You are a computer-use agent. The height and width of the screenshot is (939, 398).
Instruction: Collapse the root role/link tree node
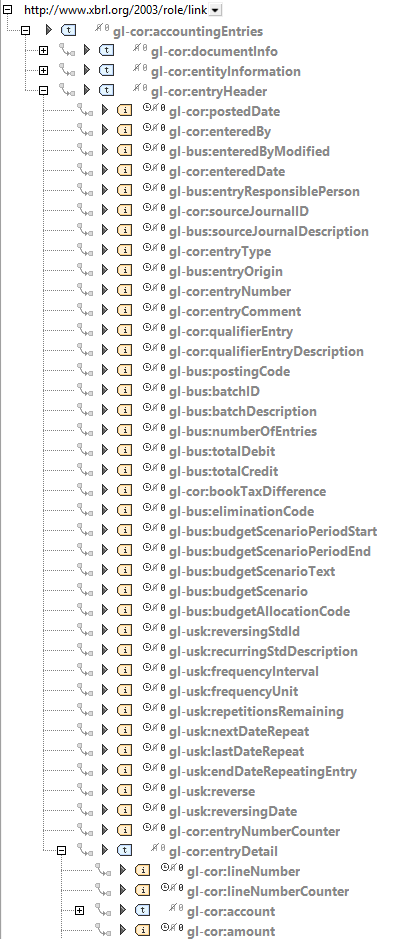[x=7, y=10]
